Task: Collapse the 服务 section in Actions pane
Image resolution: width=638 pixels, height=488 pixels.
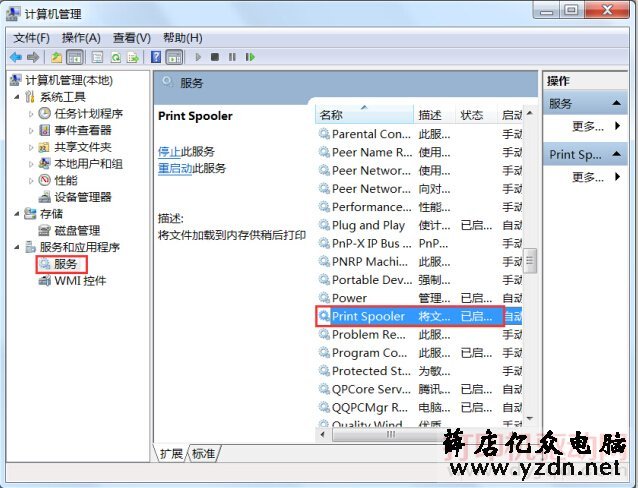Action: pos(616,103)
